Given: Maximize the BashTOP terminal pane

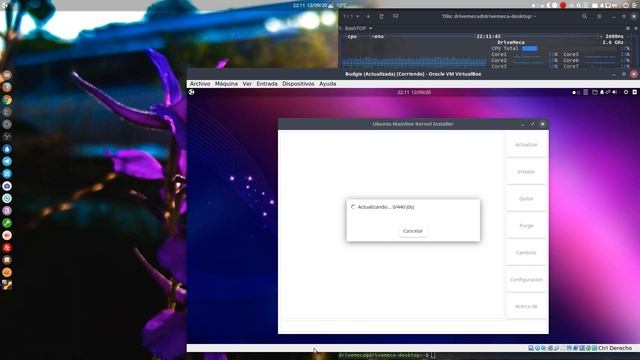Looking at the screenshot, I should click(x=628, y=28).
